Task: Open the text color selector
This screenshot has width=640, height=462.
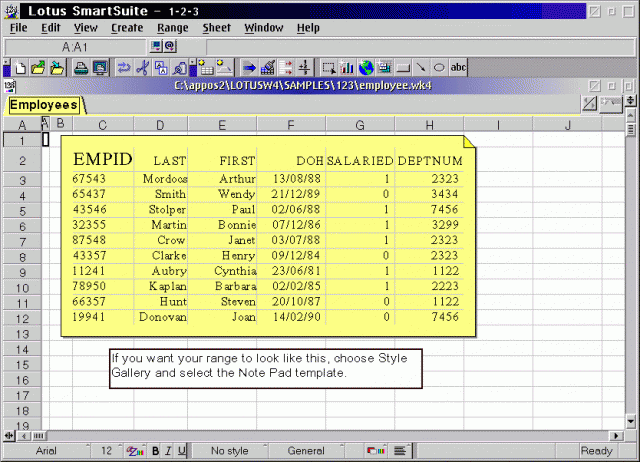Action: coord(135,451)
